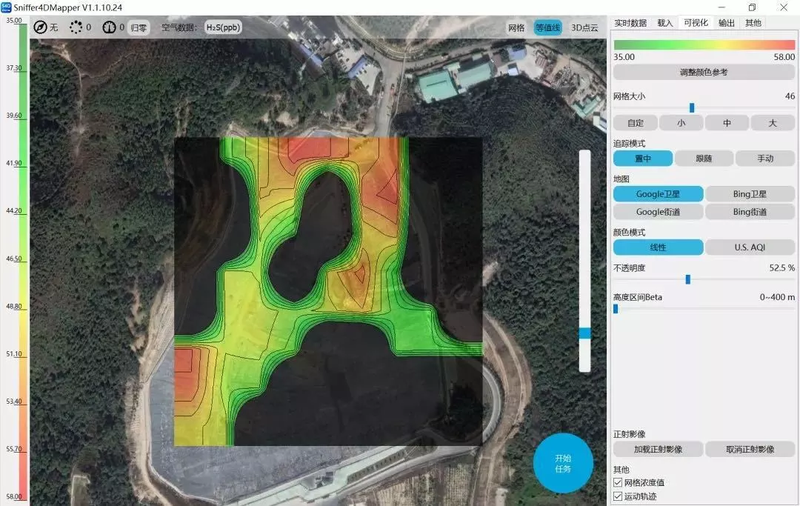Click the 35.00 minimum value under gradient
Image resolution: width=800 pixels, height=506 pixels.
624,57
